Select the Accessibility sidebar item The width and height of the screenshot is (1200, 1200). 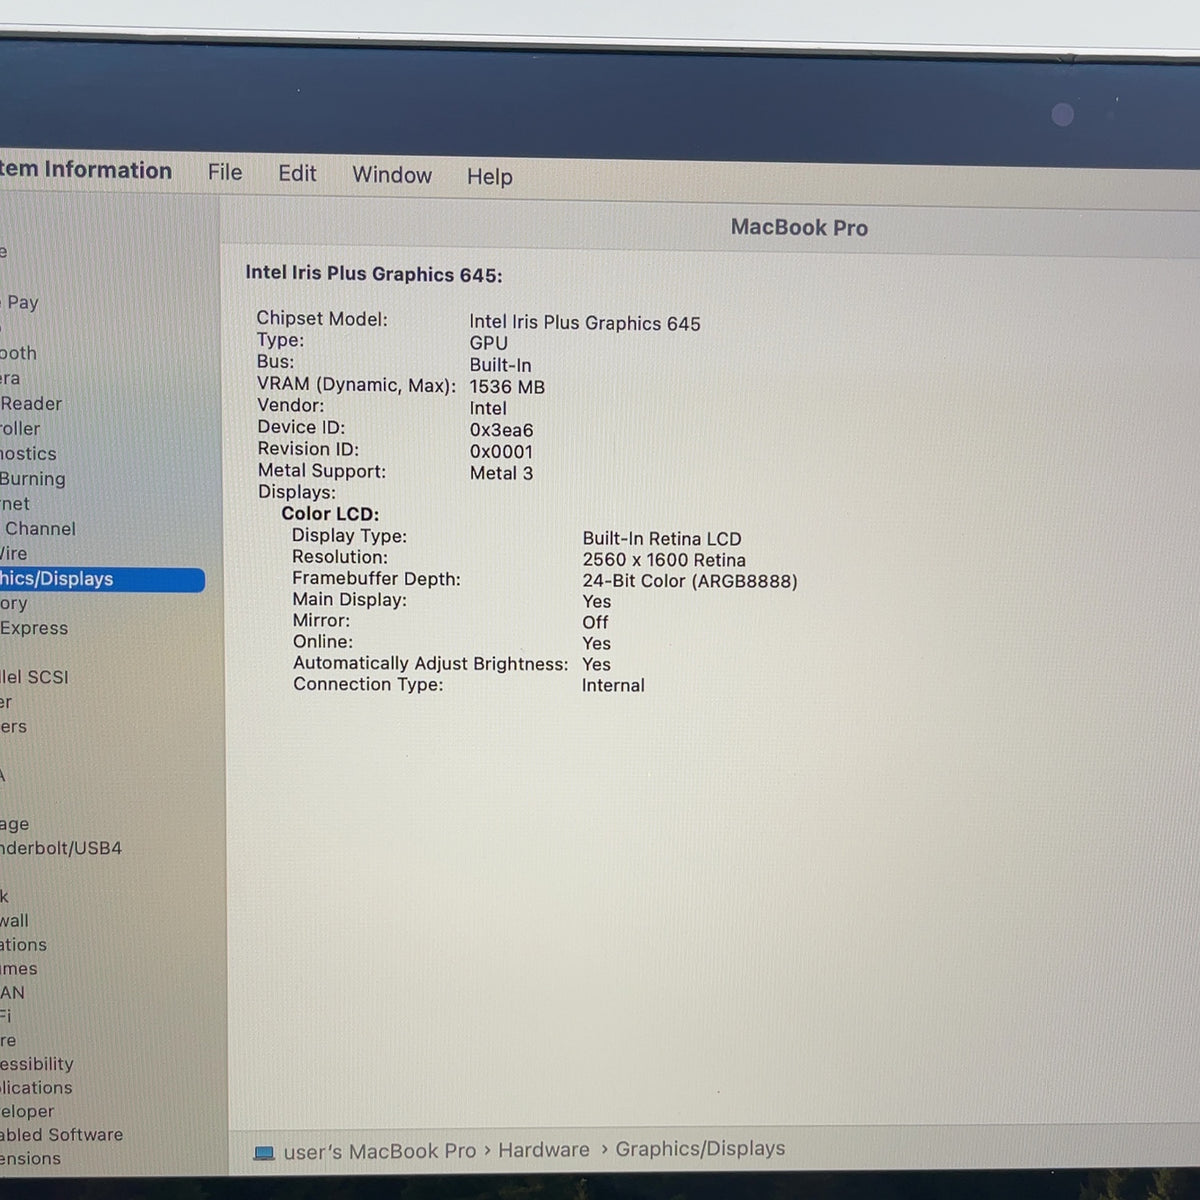pyautogui.click(x=37, y=1064)
